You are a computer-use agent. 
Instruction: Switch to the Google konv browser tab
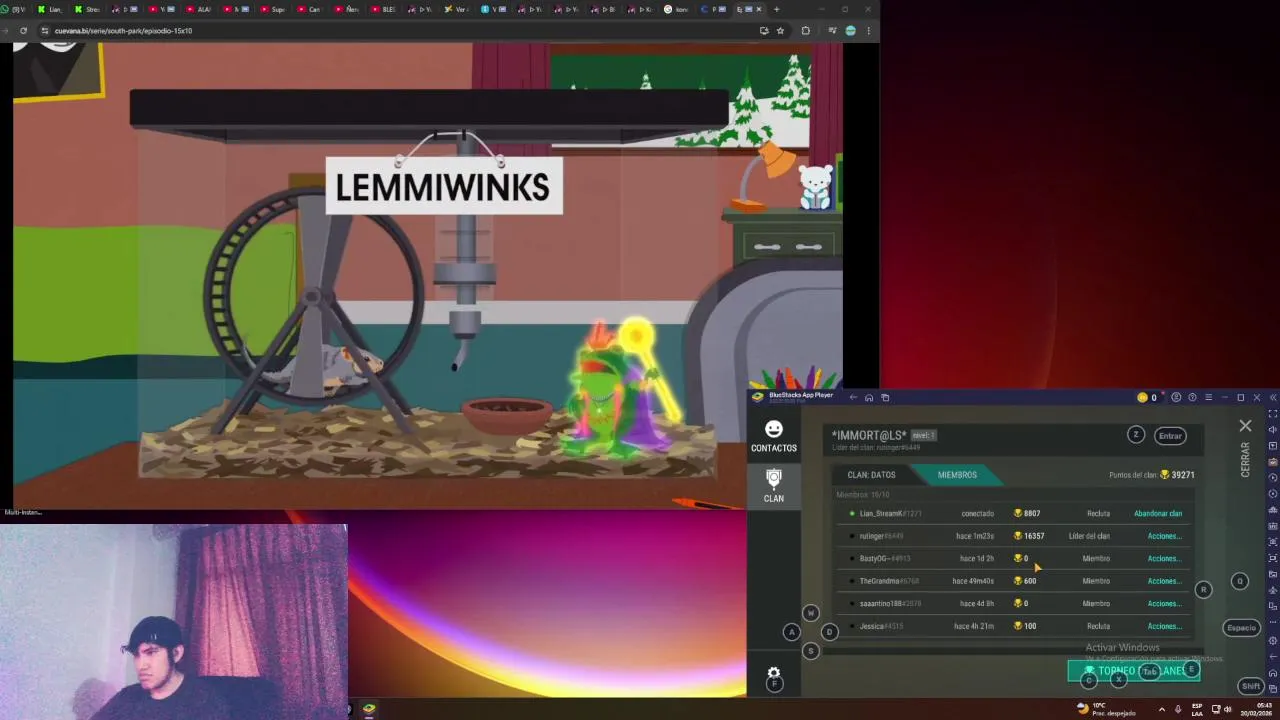click(677, 9)
